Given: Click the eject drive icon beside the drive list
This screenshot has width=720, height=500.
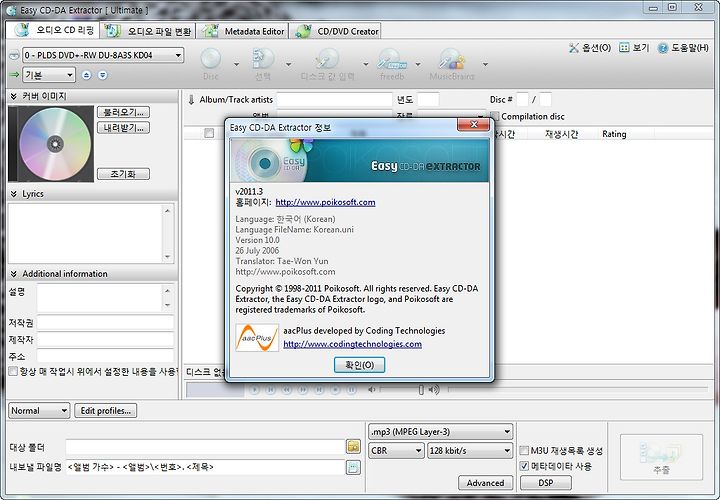Looking at the screenshot, I should [x=14, y=55].
